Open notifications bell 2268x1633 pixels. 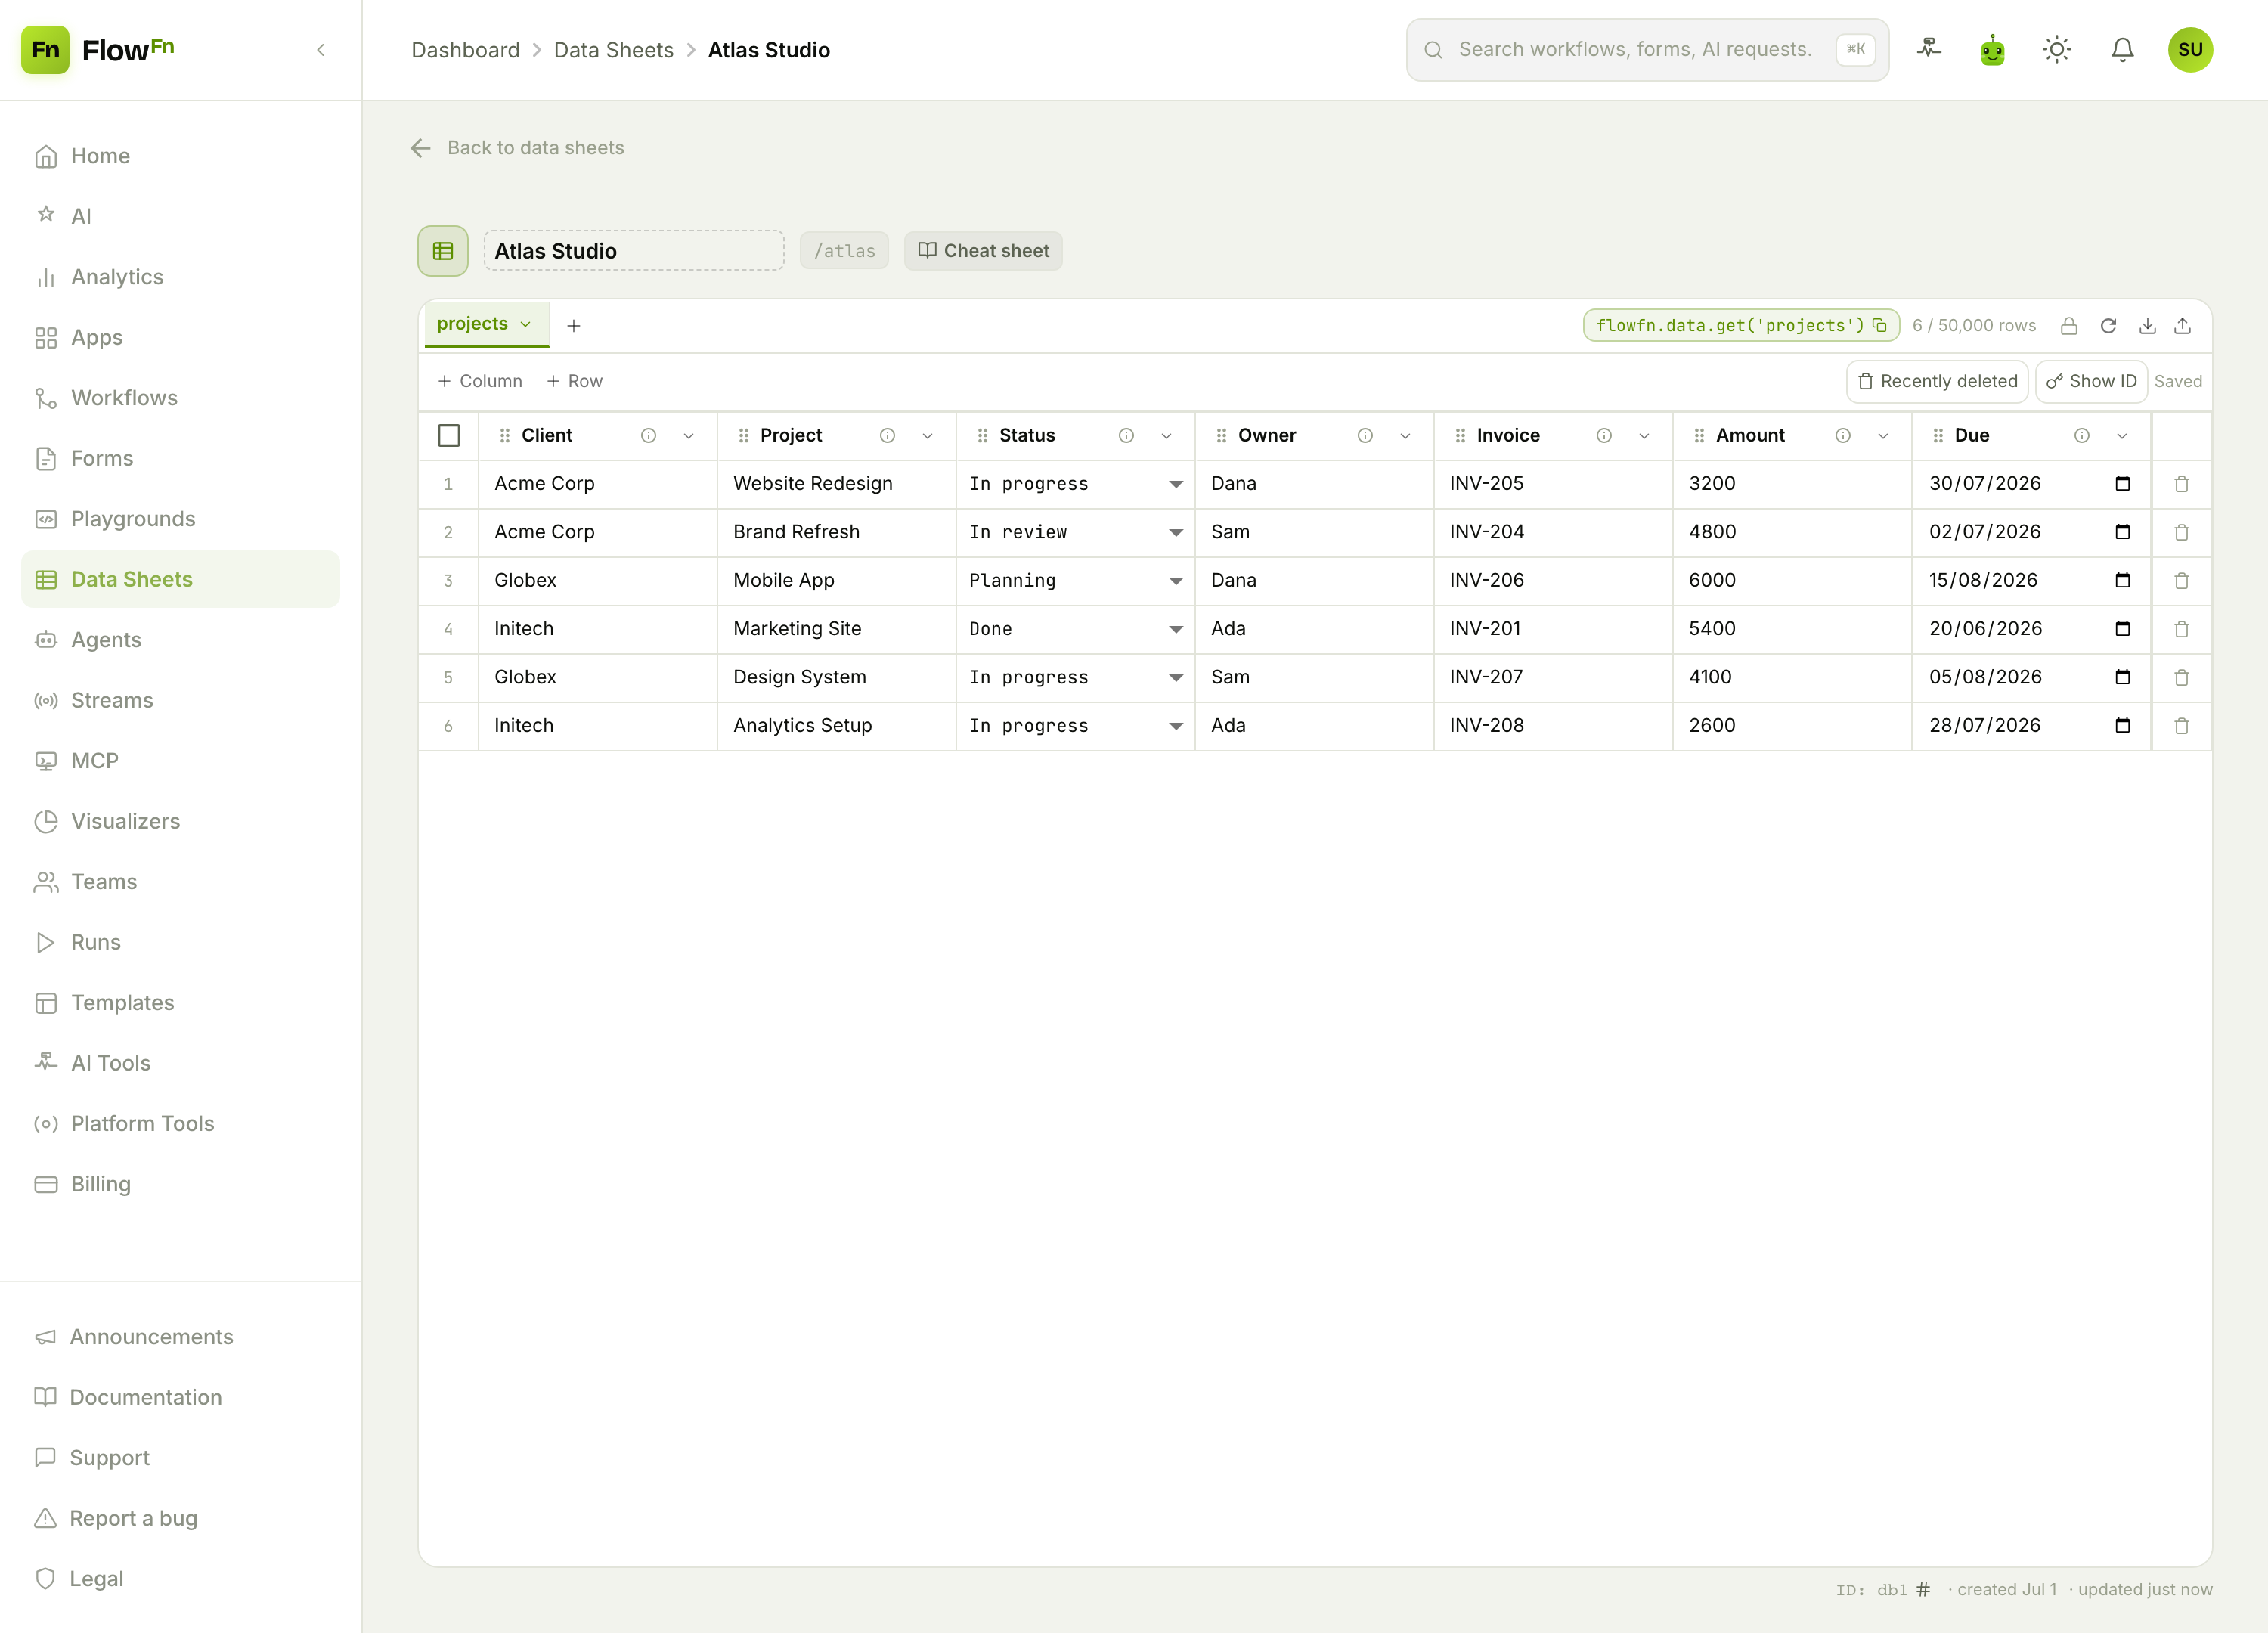(2122, 49)
